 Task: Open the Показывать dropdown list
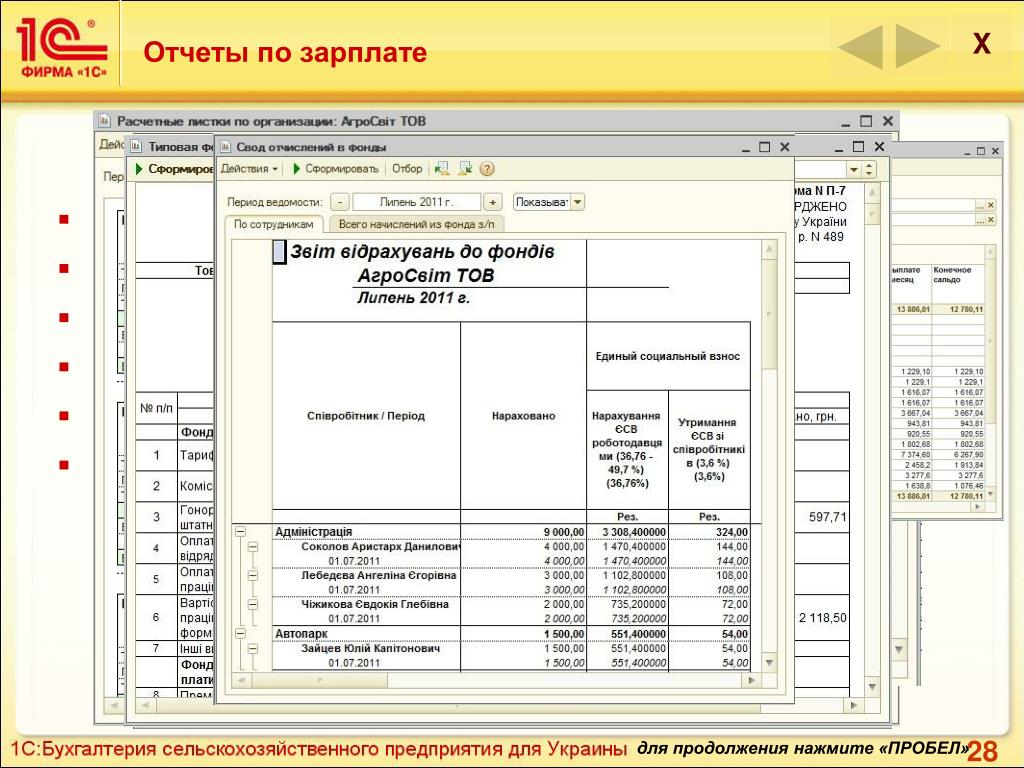tap(577, 202)
